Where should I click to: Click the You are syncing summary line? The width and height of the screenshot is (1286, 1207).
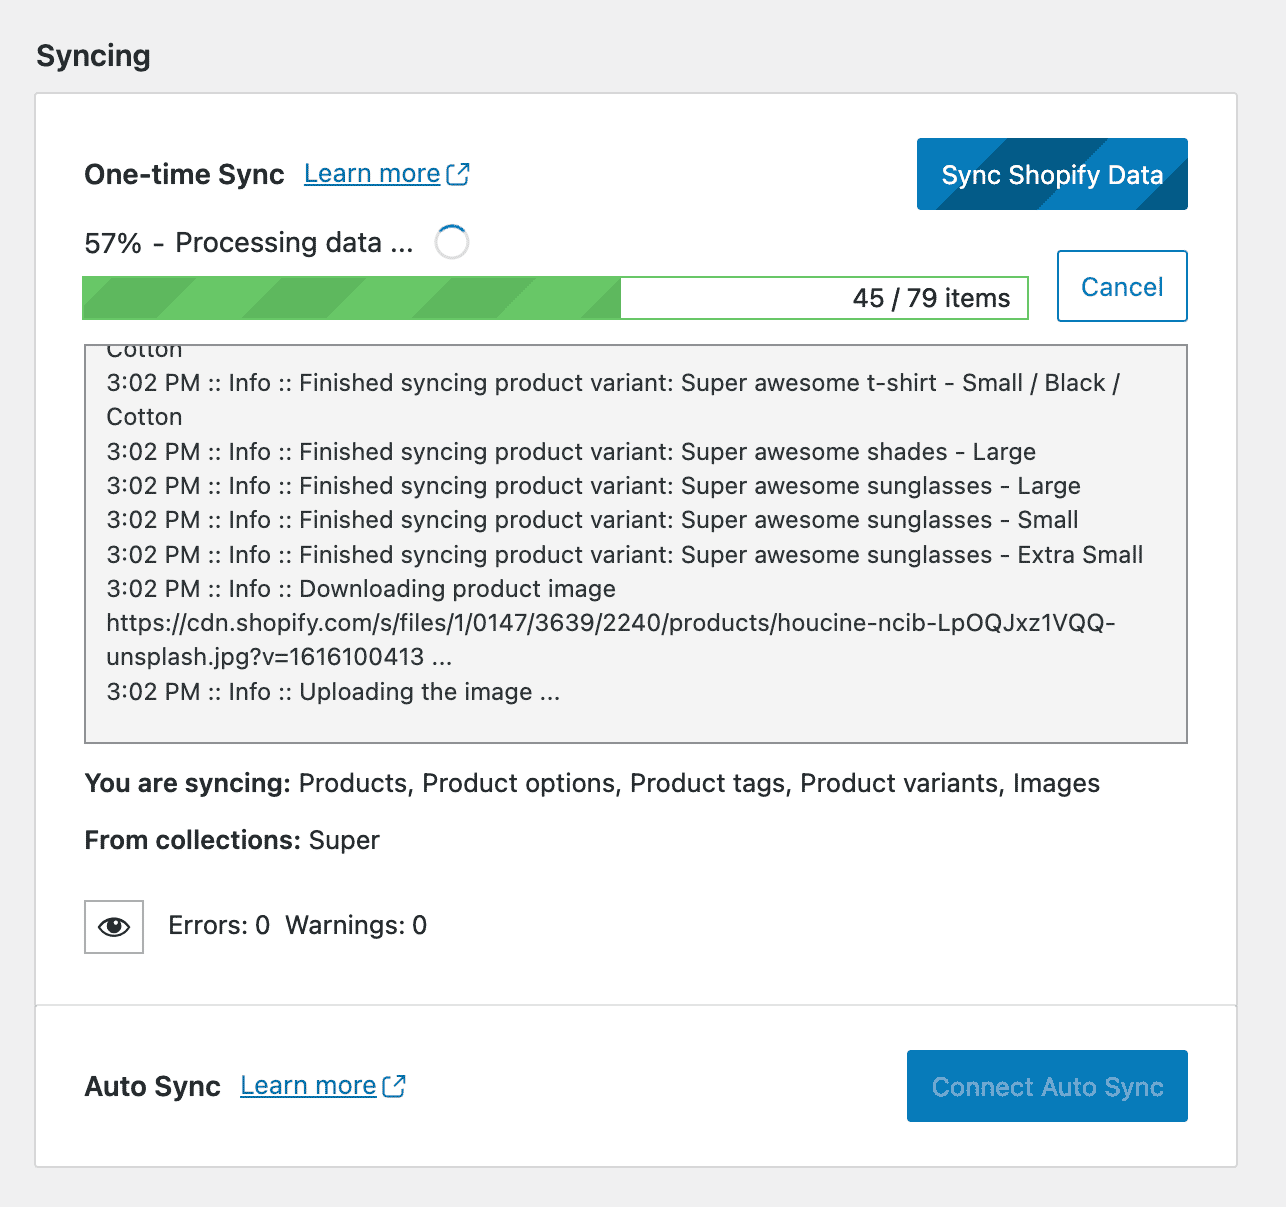[x=592, y=783]
